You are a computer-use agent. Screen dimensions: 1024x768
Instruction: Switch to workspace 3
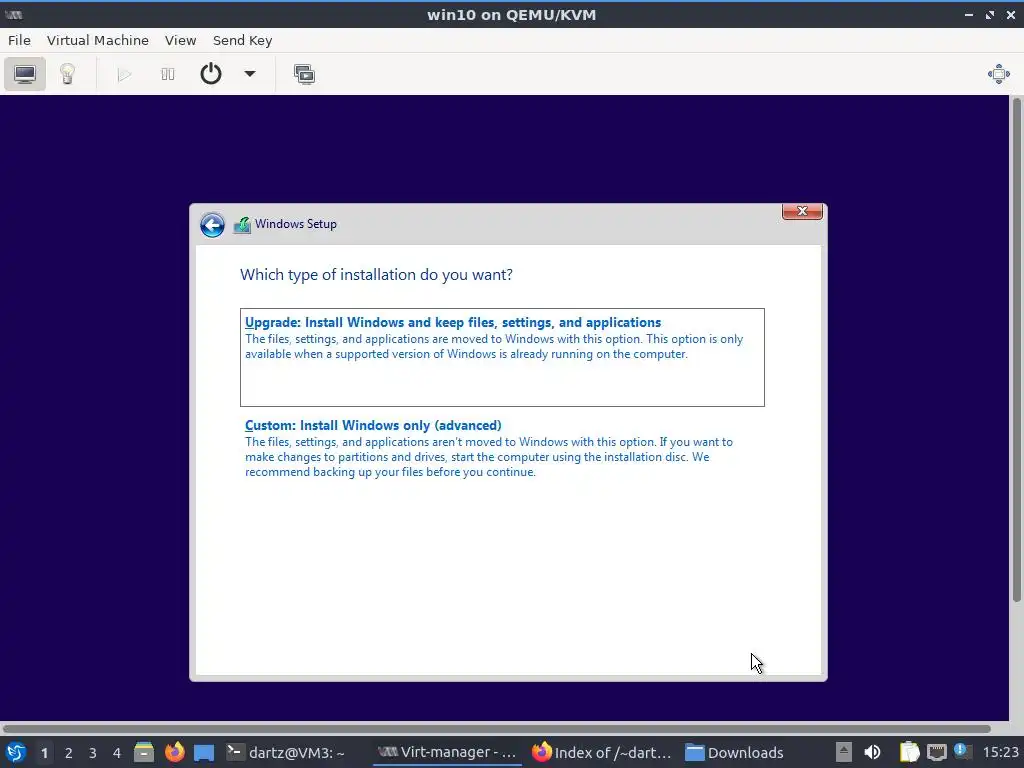pyautogui.click(x=93, y=753)
